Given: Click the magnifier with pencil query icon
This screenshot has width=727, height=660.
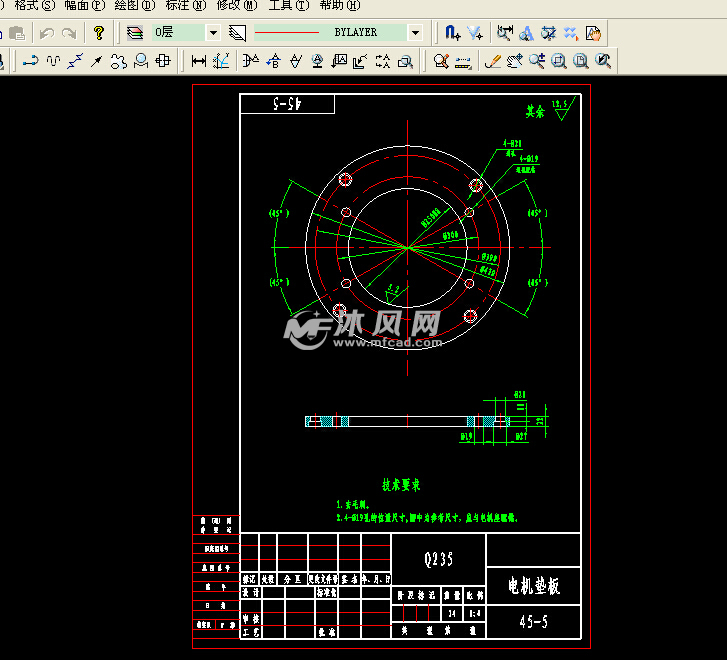Looking at the screenshot, I should pos(441,61).
